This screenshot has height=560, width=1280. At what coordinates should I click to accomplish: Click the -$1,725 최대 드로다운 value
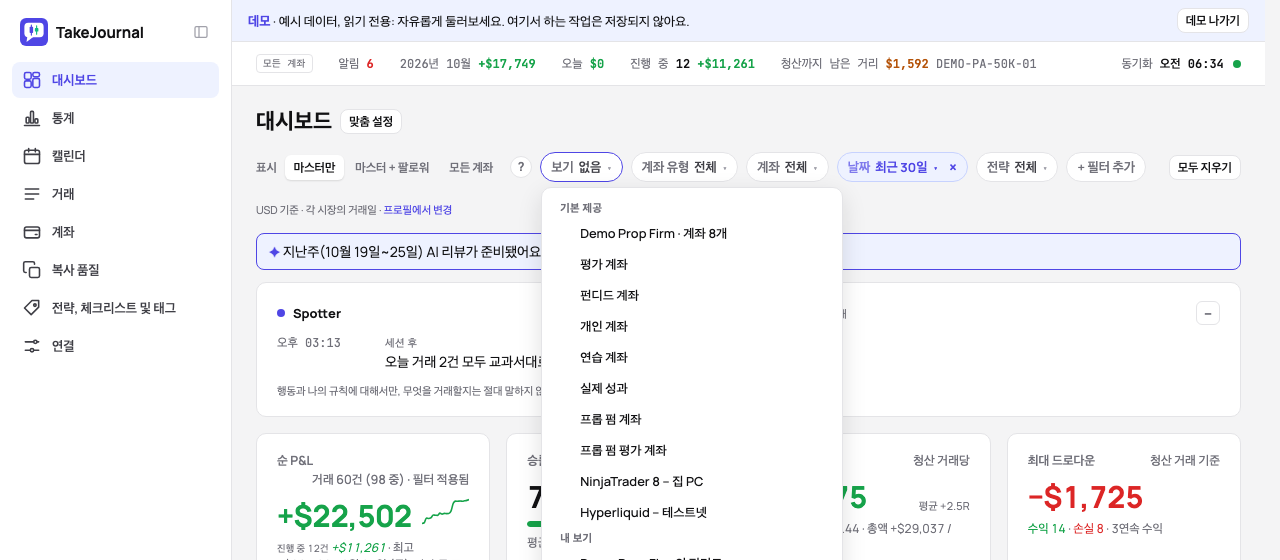click(1085, 497)
